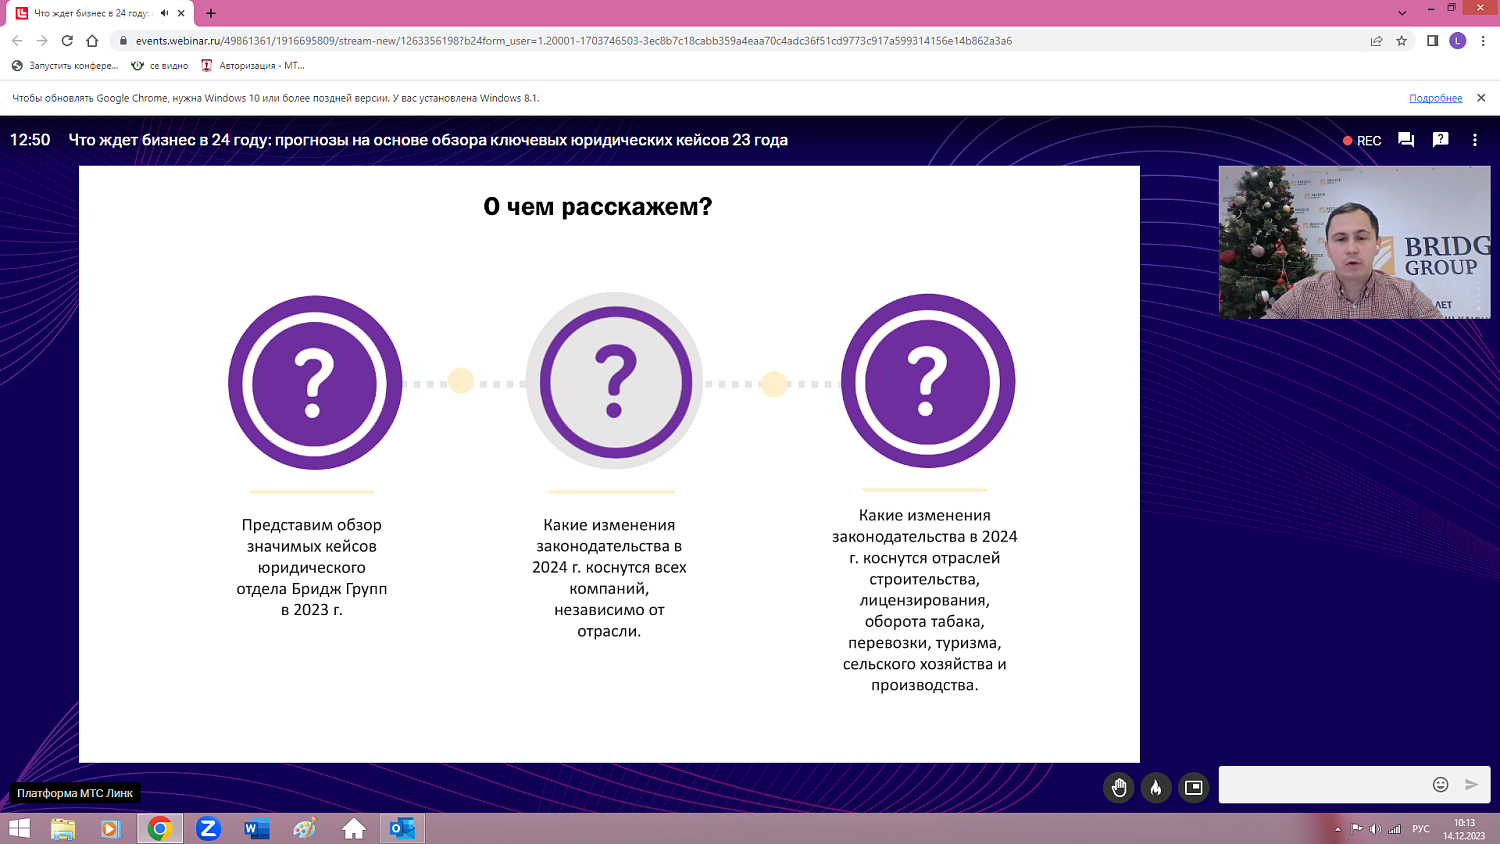Click the send message arrow
Image resolution: width=1500 pixels, height=844 pixels.
[x=1471, y=785]
